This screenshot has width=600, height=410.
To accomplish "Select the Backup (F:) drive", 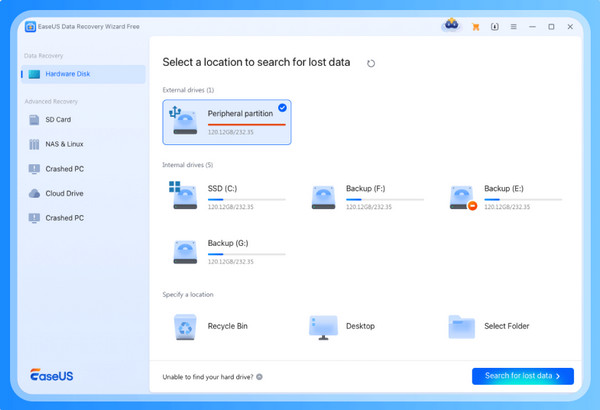I will pos(365,196).
